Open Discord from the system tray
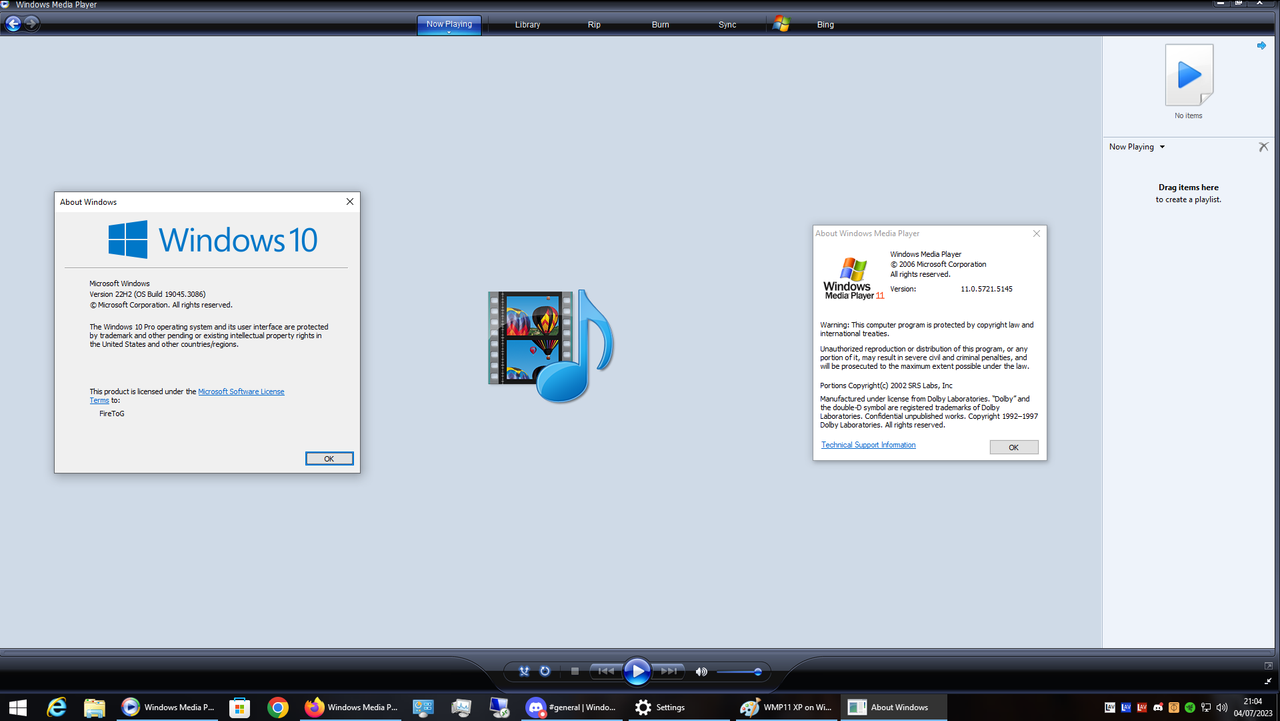1280x721 pixels. 1157,707
